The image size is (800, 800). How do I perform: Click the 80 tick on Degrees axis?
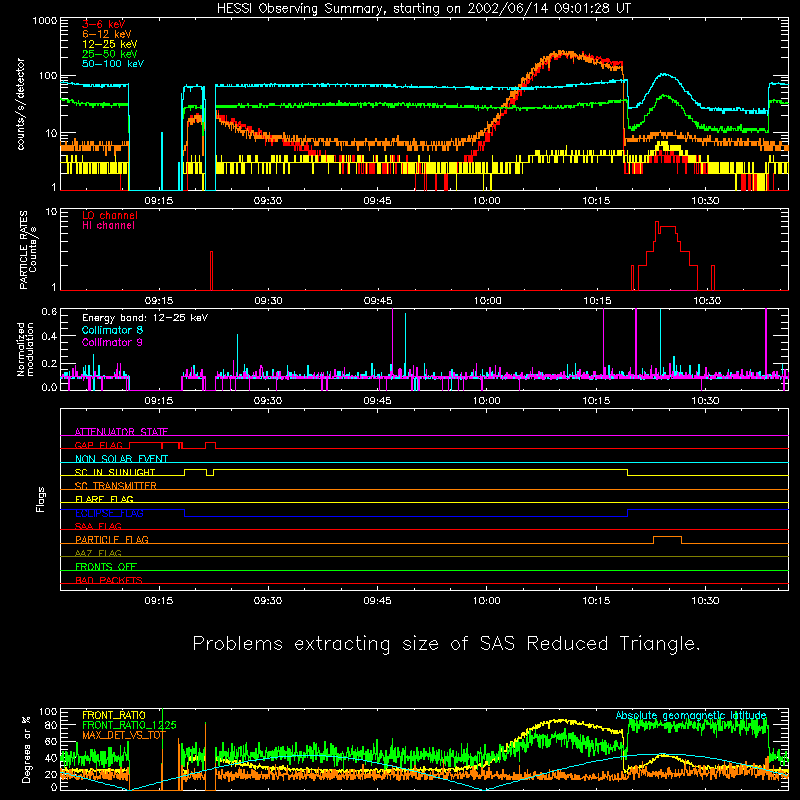pos(51,725)
